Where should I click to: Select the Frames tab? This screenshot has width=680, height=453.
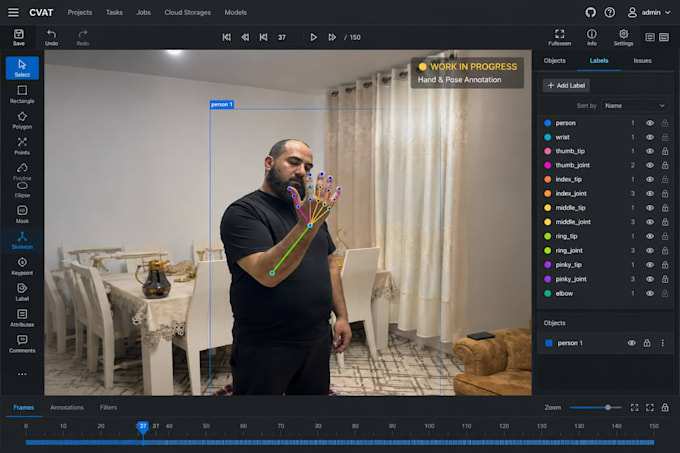click(x=23, y=407)
